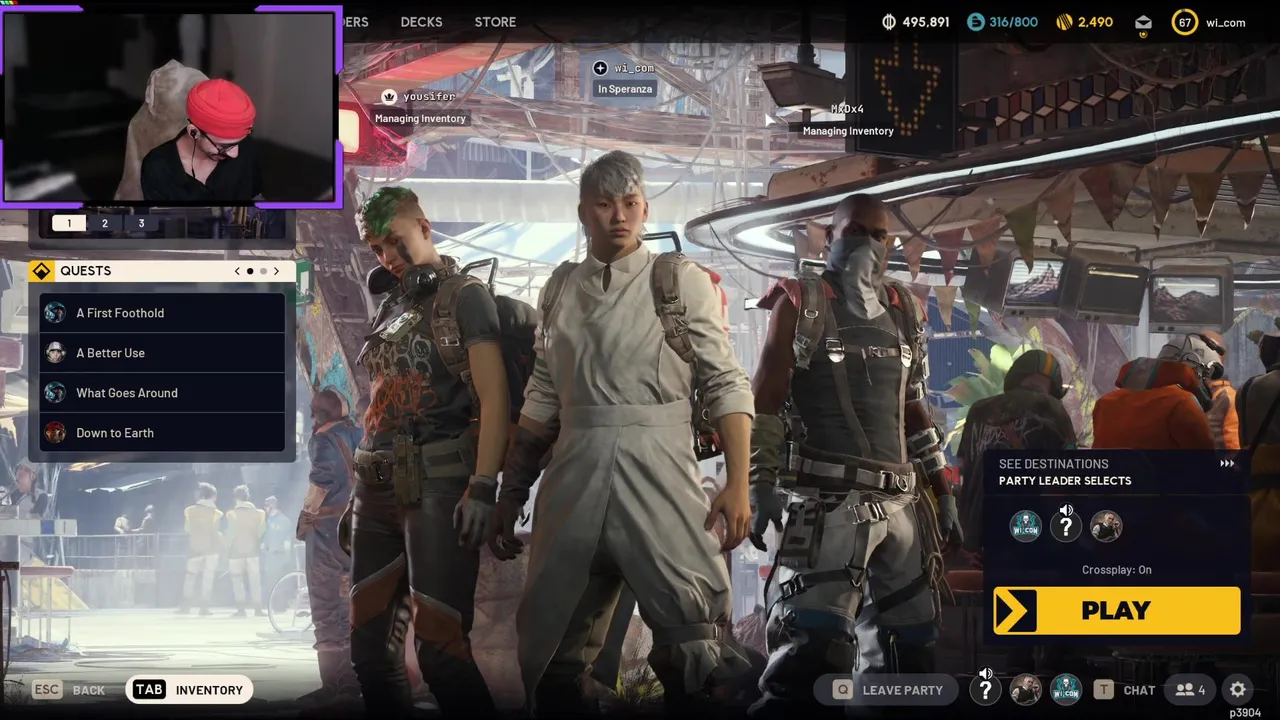Click the What Goes Around quest giver portrait
Screen dimensions: 1280x720
pyautogui.click(x=55, y=393)
